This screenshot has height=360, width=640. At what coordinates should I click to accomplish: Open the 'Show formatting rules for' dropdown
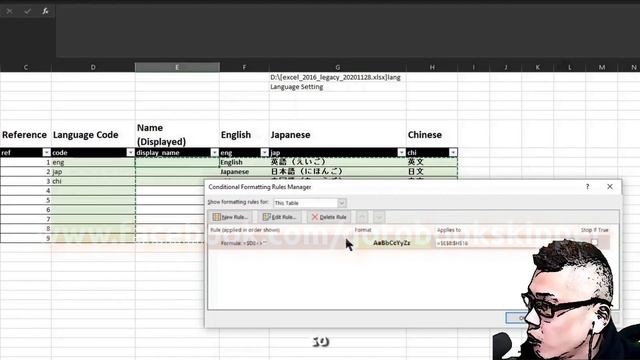(342, 203)
